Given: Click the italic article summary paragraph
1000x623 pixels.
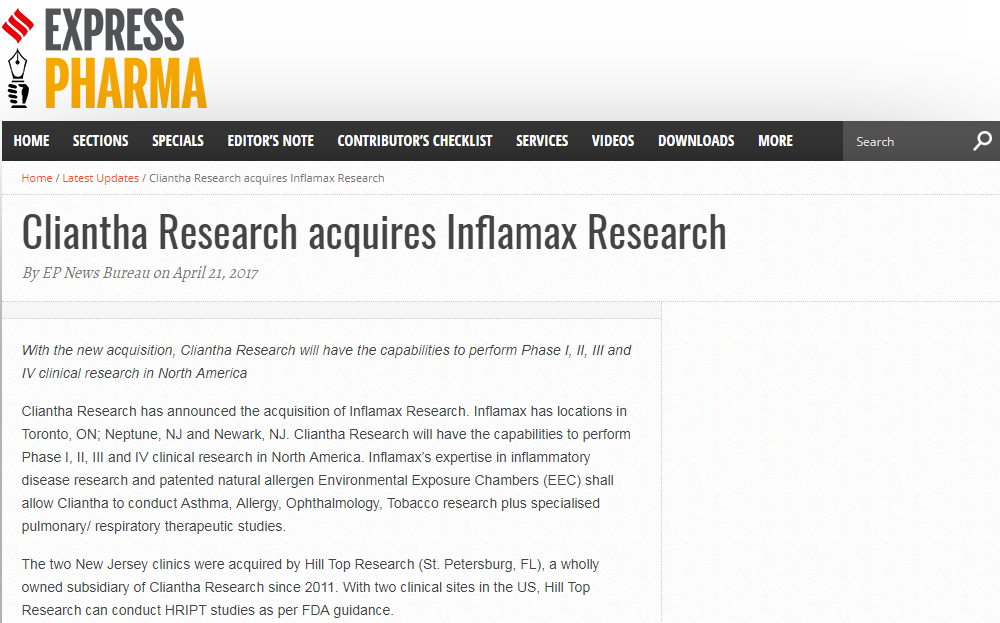Looking at the screenshot, I should click(326, 361).
